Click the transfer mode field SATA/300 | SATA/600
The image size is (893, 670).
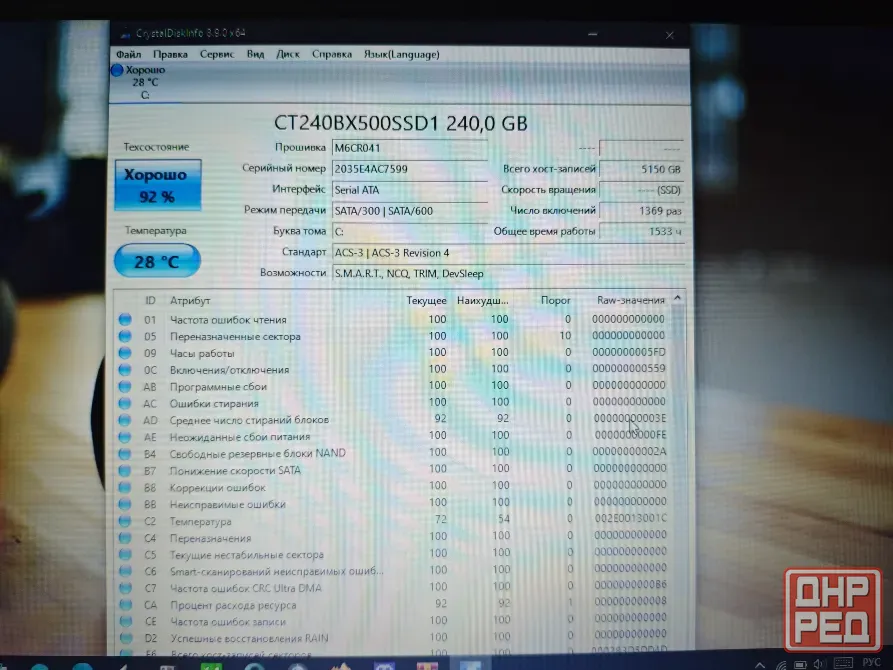point(409,211)
